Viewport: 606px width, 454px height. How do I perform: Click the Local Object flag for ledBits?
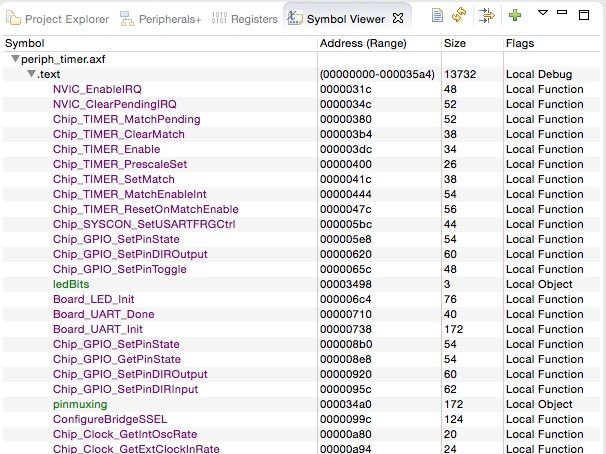point(539,284)
